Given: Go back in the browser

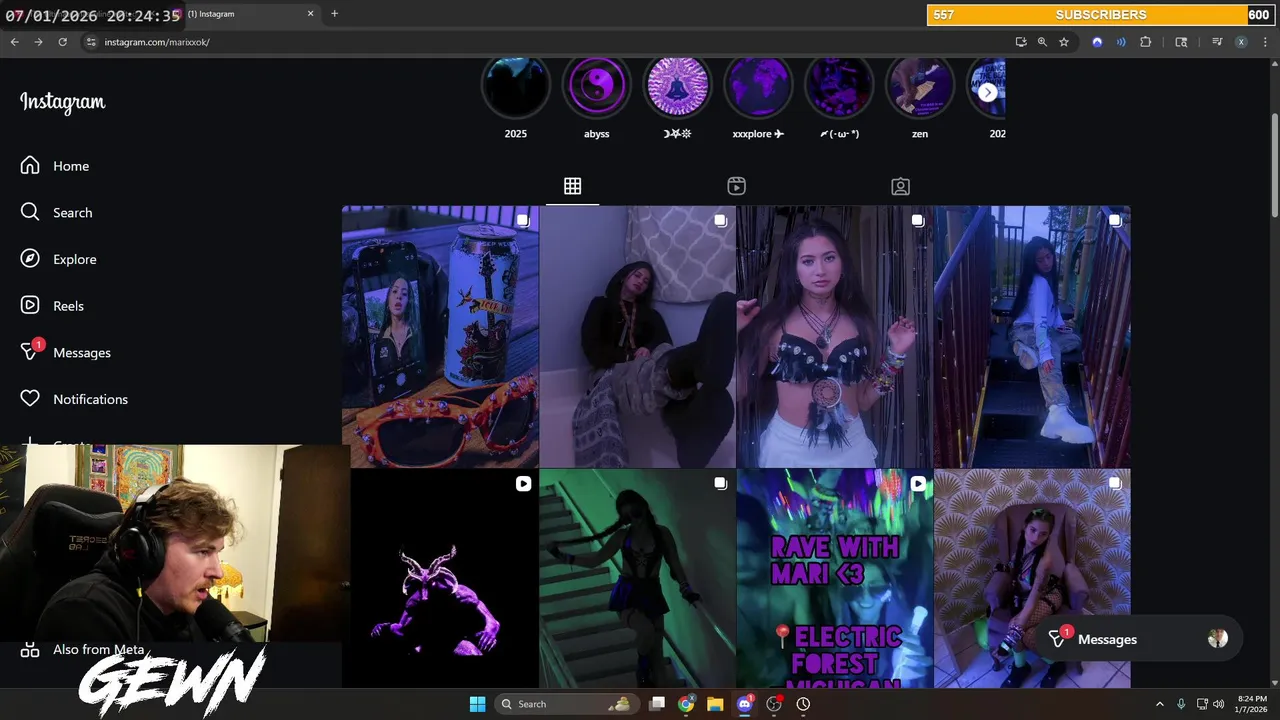Looking at the screenshot, I should tap(14, 42).
